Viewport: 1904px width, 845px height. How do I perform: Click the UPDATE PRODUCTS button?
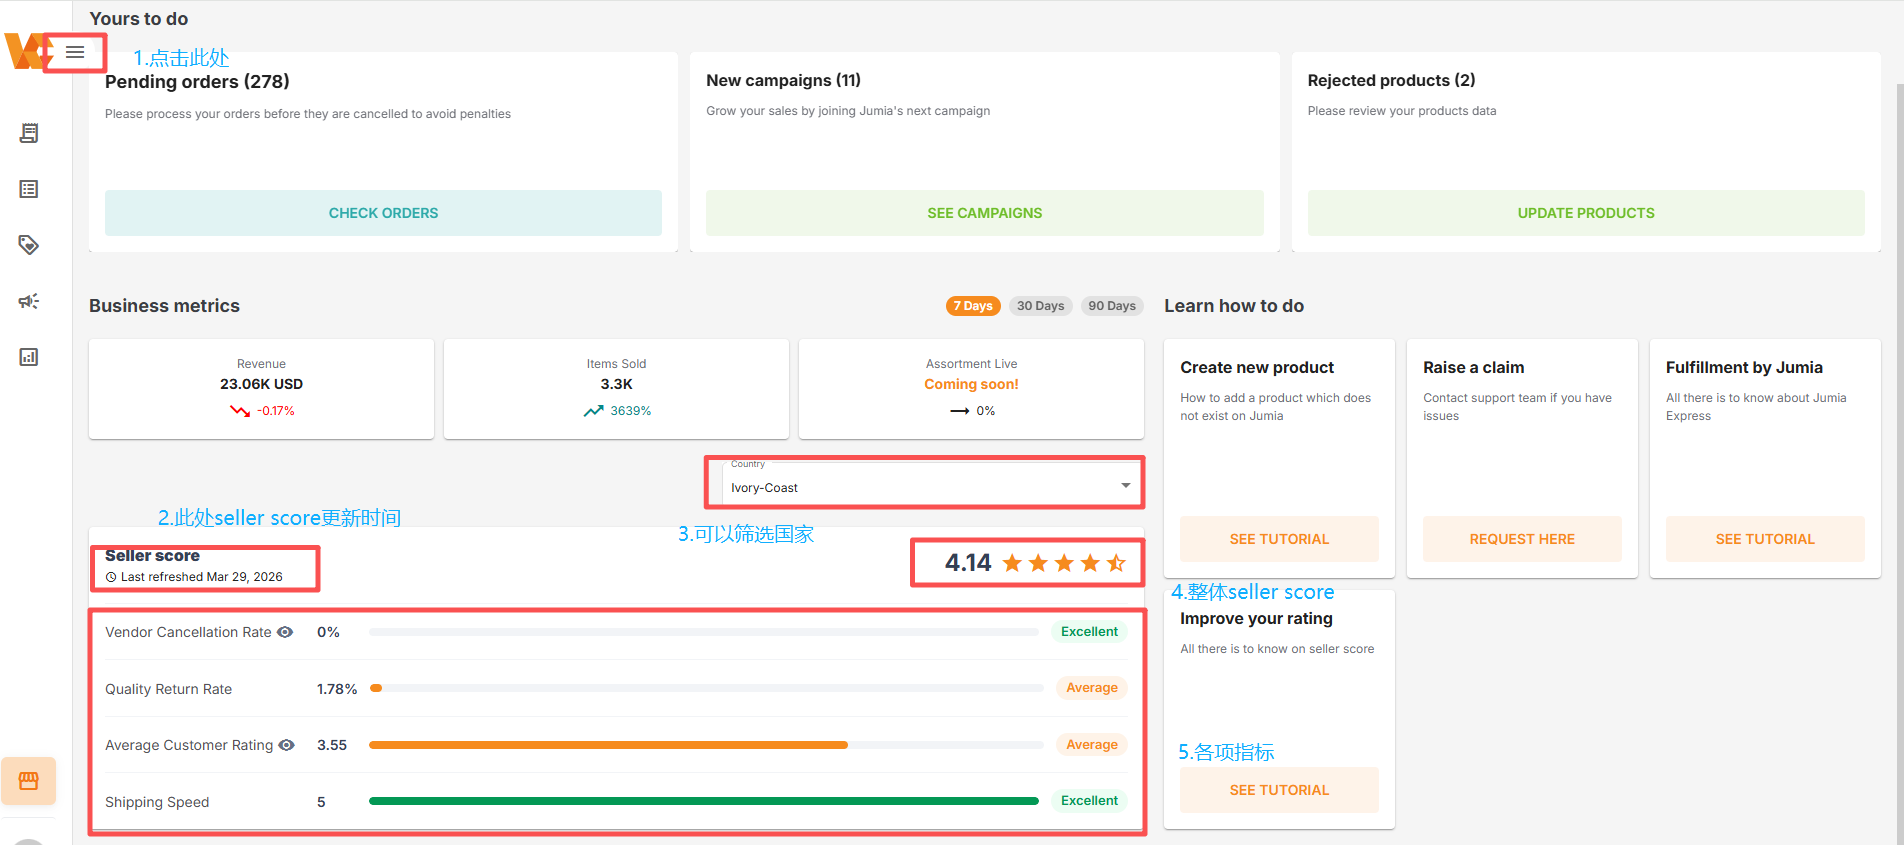click(1585, 213)
